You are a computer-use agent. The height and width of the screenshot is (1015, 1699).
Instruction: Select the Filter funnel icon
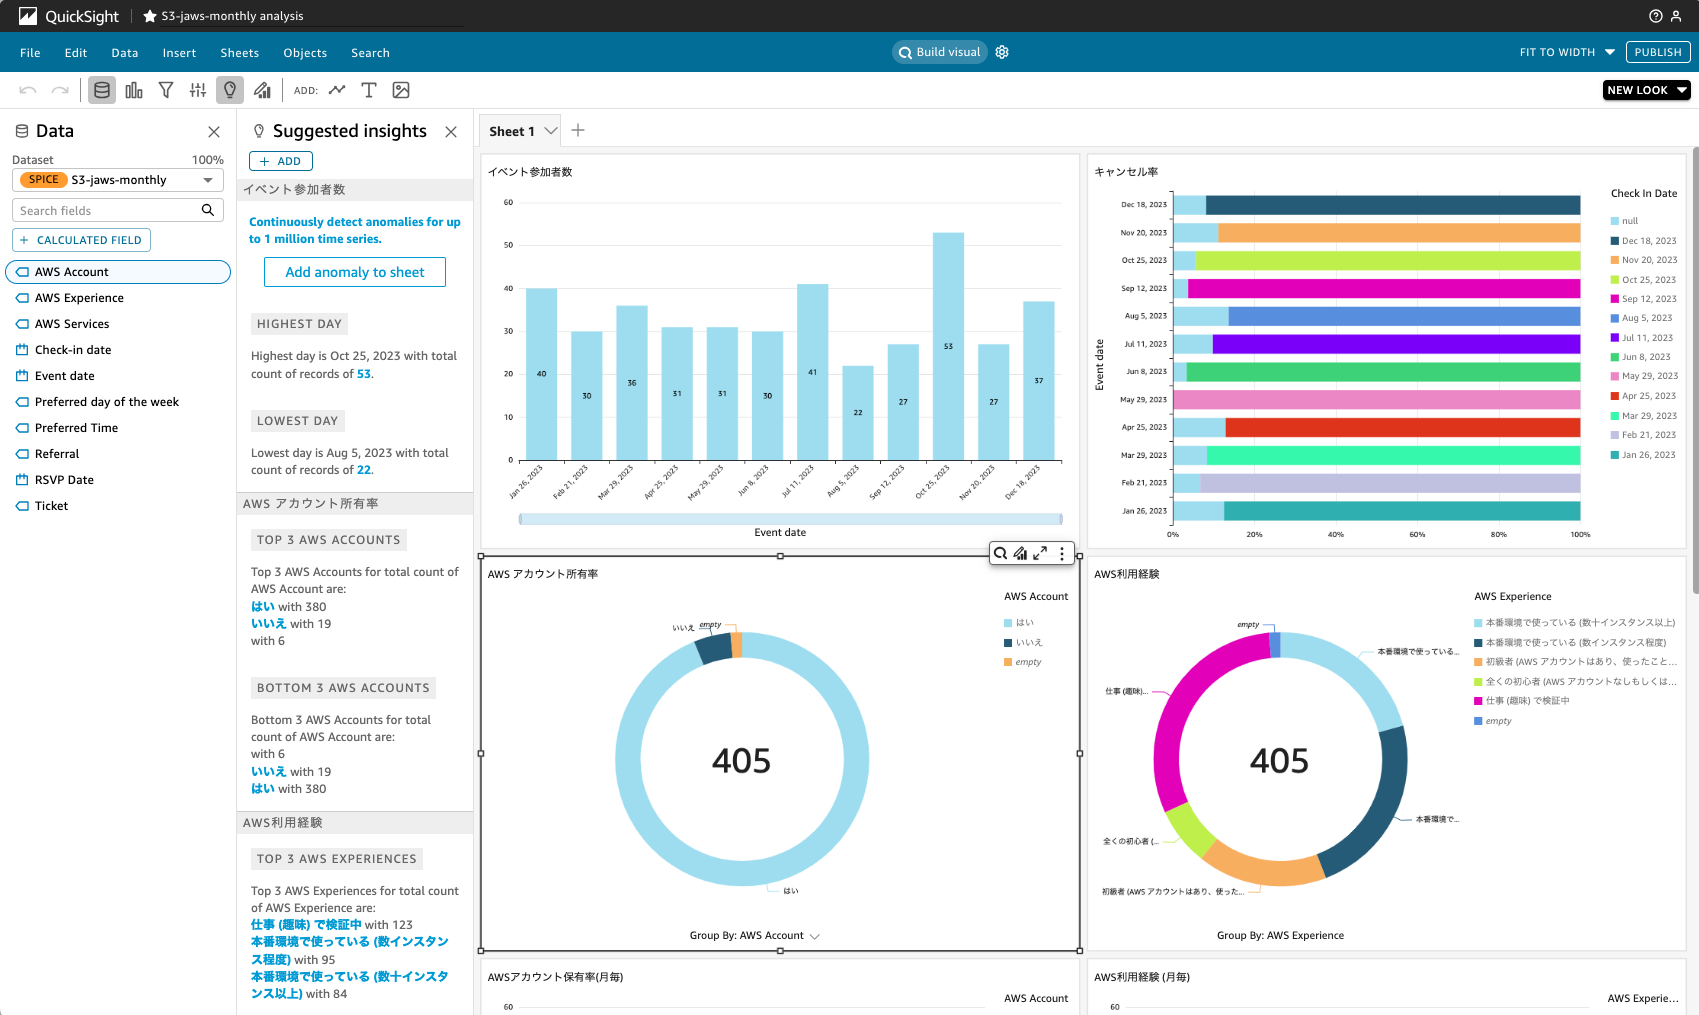(166, 90)
